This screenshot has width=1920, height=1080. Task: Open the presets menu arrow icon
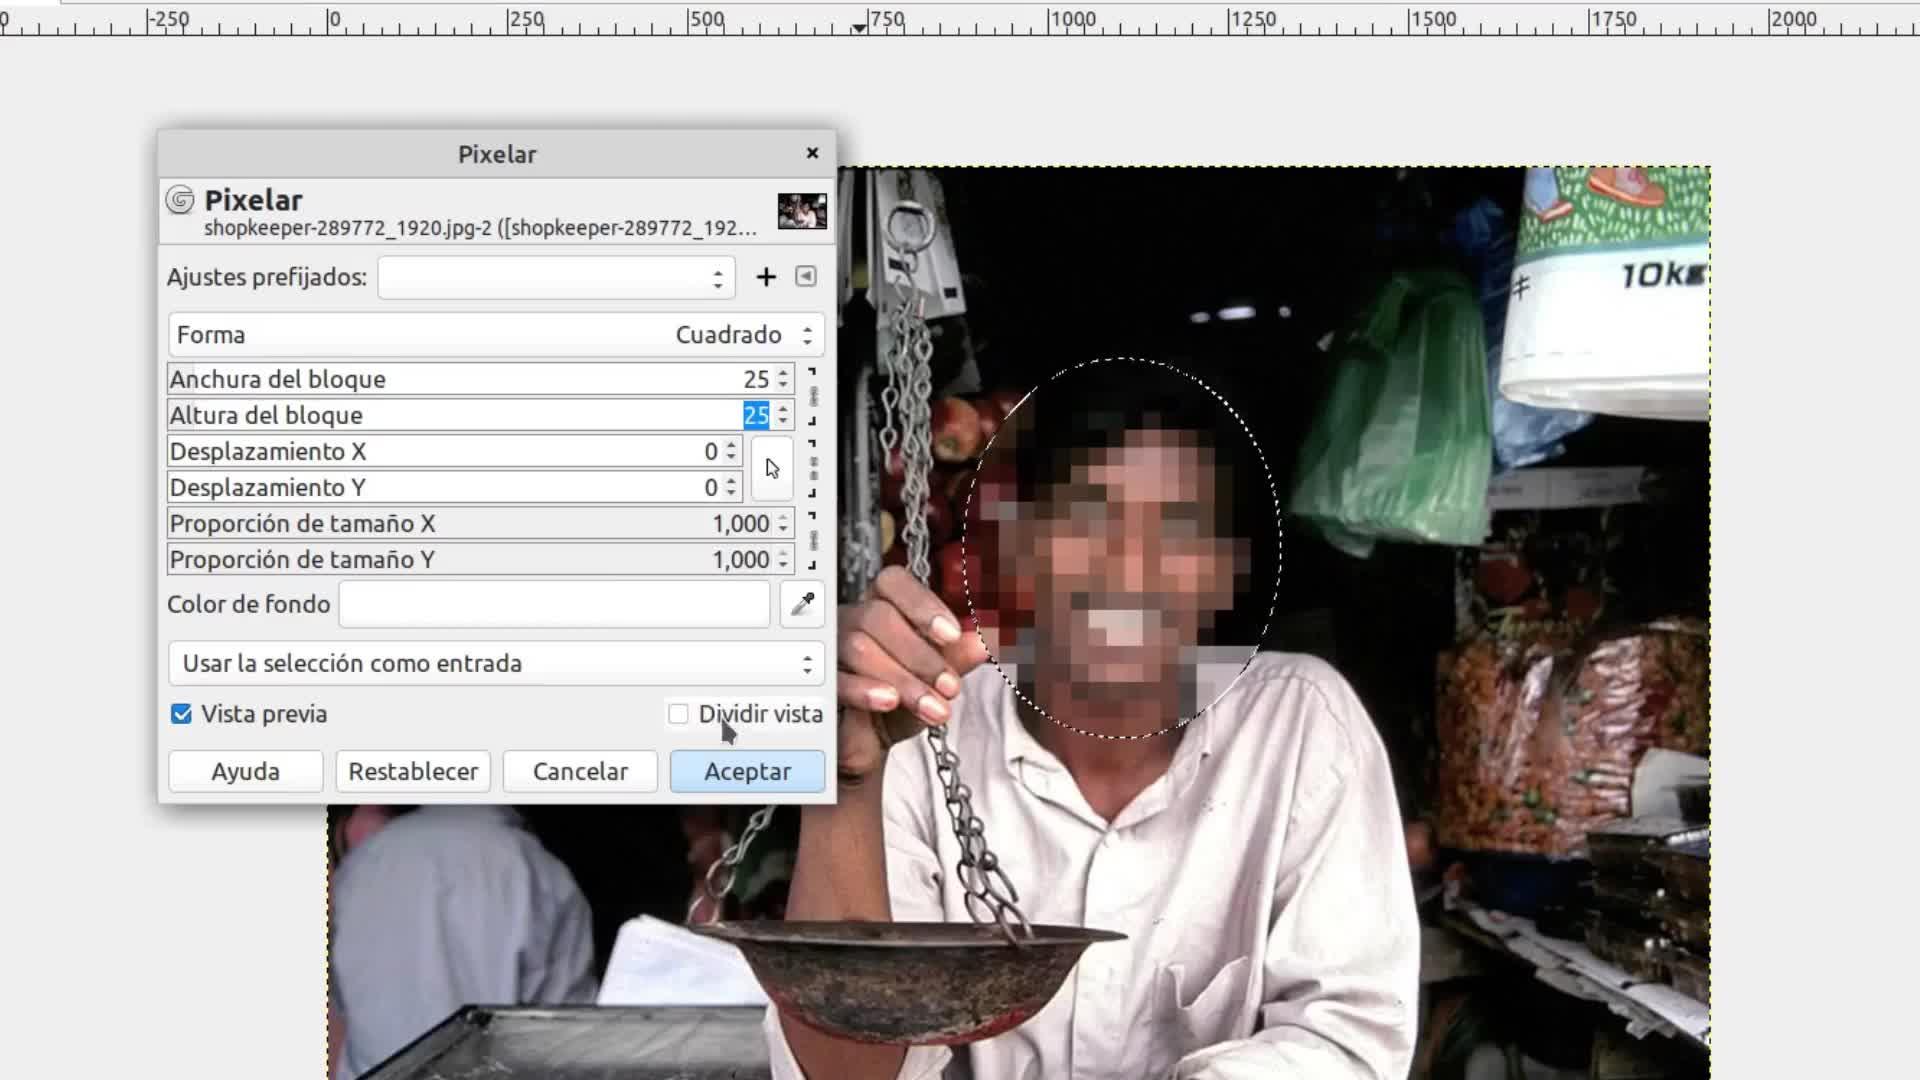pos(806,277)
